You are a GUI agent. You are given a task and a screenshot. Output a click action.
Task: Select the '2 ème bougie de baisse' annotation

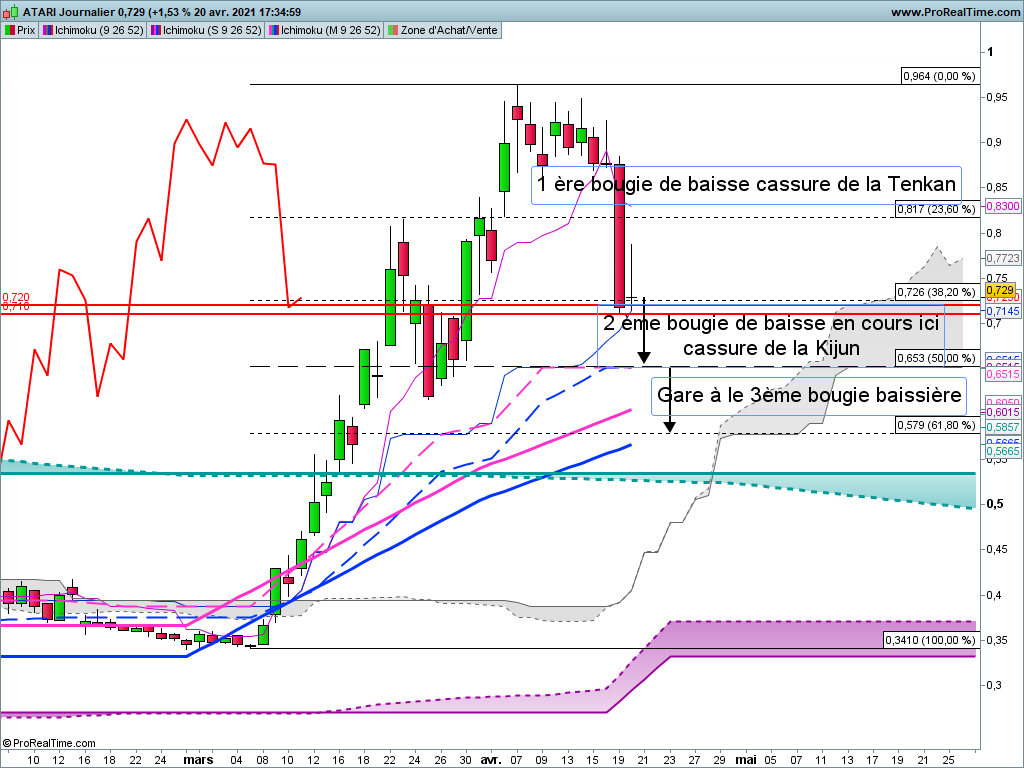771,336
